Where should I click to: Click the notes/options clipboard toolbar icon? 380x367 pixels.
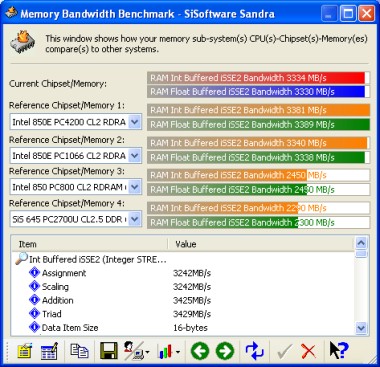pyautogui.click(x=24, y=351)
